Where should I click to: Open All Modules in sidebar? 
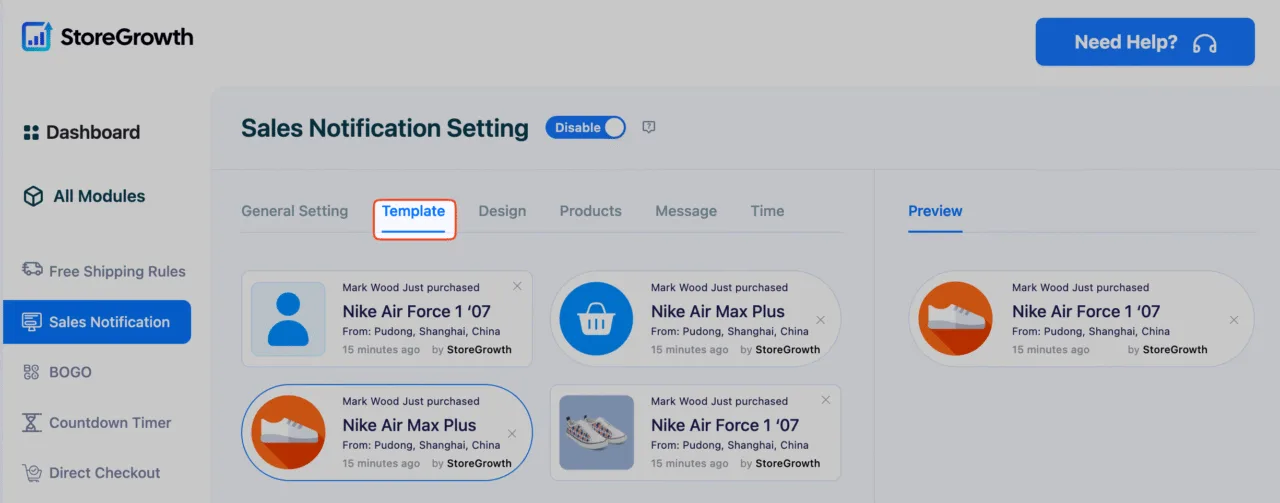pyautogui.click(x=84, y=196)
